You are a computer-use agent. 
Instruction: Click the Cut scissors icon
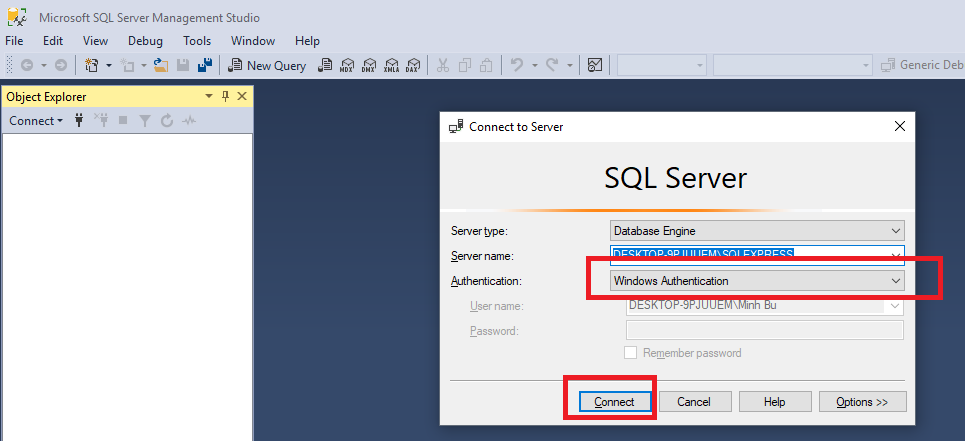coord(442,65)
